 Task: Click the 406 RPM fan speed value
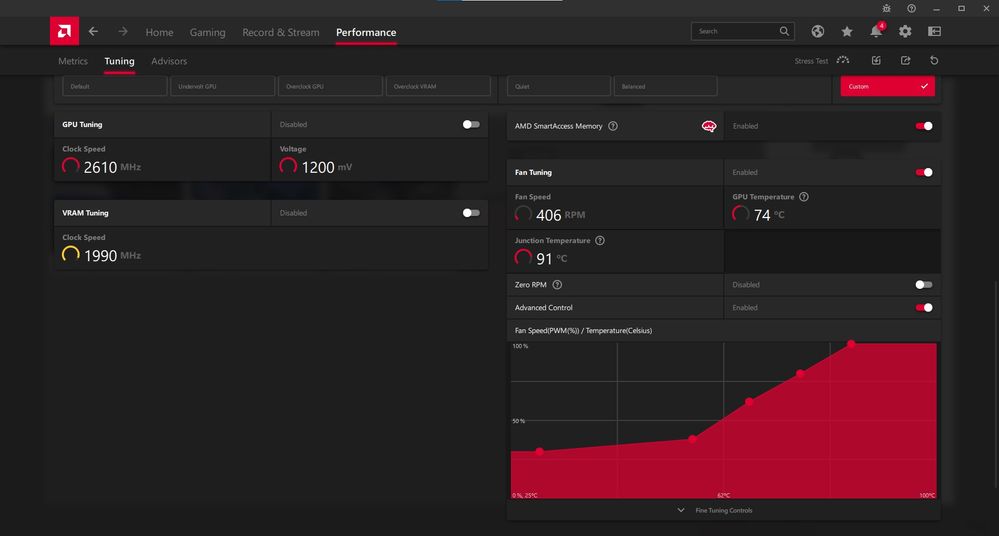pos(549,215)
